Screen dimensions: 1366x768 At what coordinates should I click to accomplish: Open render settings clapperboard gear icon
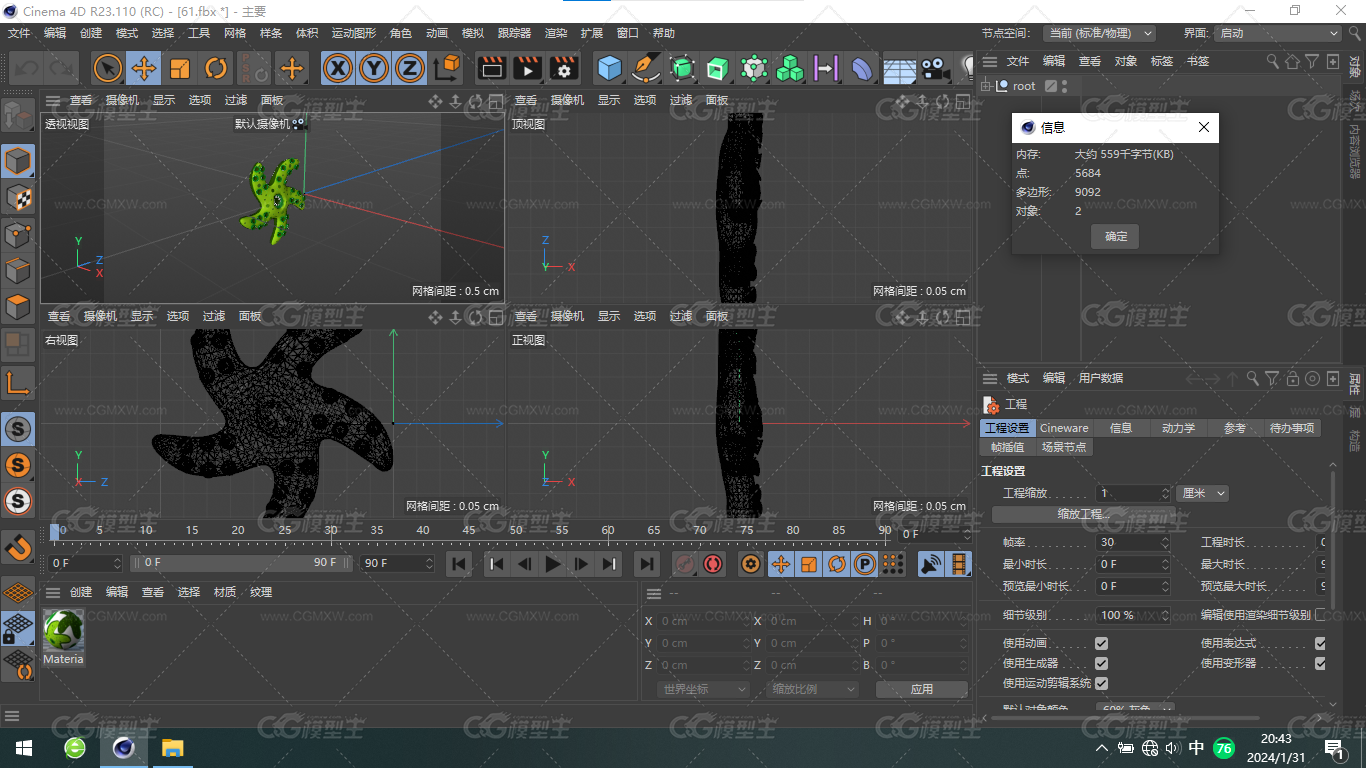[564, 68]
